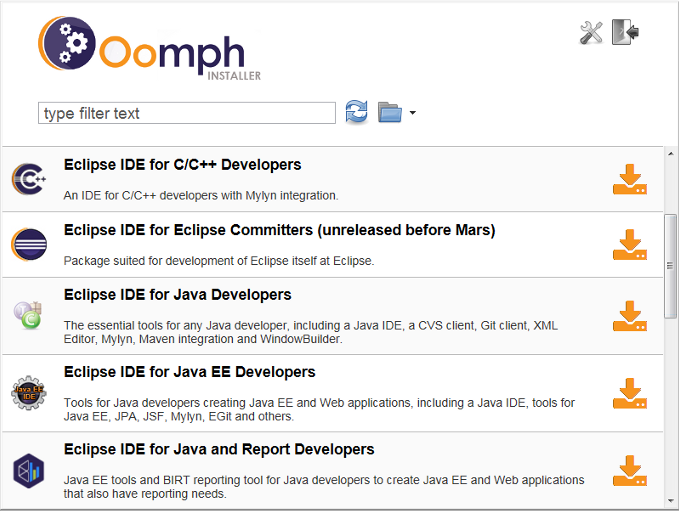The height and width of the screenshot is (511, 679).
Task: Refresh the product list with blue arrows
Action: click(x=356, y=113)
